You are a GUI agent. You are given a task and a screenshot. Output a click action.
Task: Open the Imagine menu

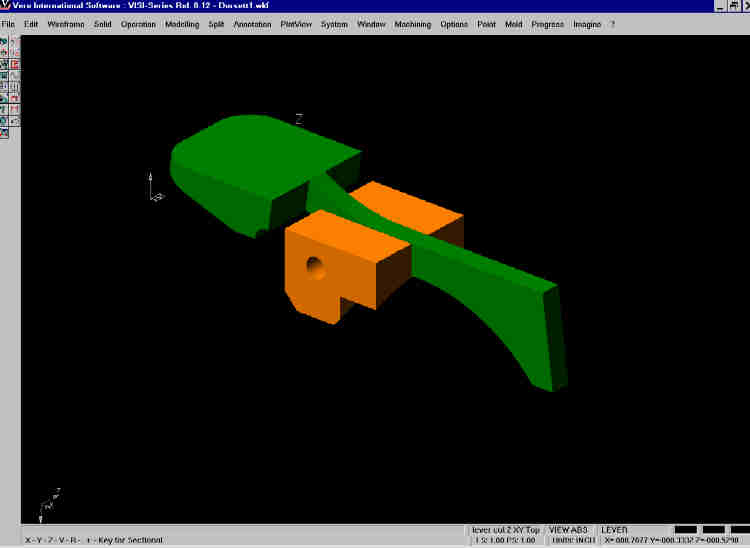587,24
